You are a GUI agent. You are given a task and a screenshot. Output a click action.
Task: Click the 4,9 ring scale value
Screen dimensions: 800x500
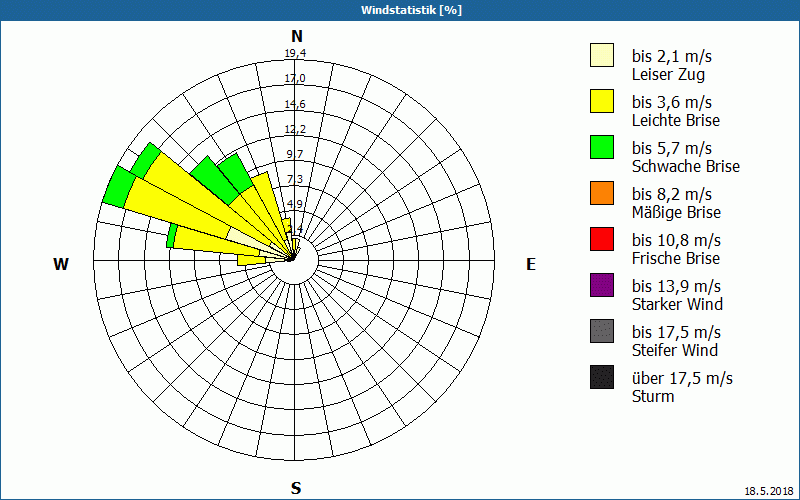click(x=295, y=204)
